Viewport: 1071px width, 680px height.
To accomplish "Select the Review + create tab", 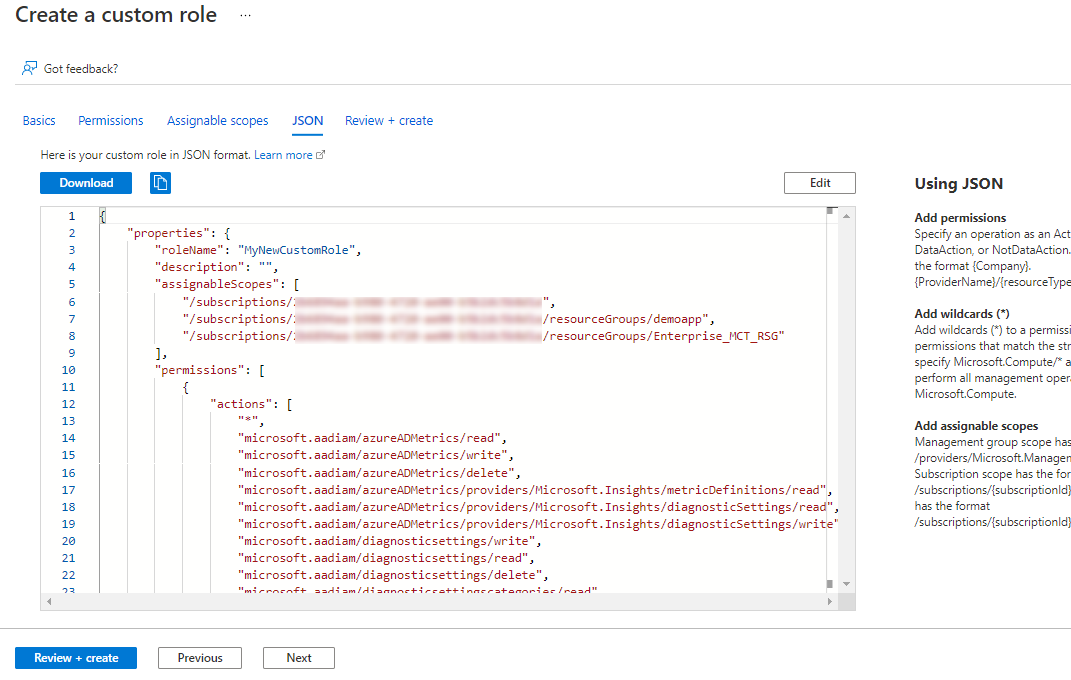I will (389, 121).
